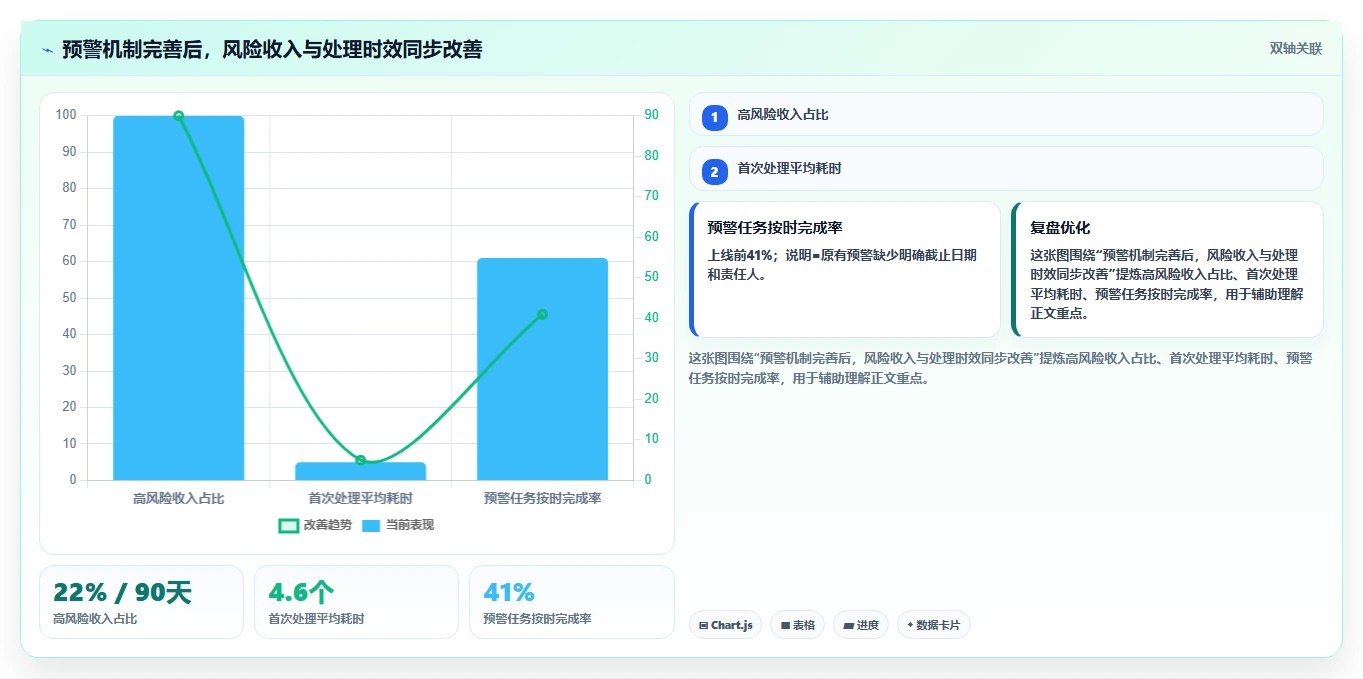Click the left axis value 100
Screen dimensions: 1363x679
tap(66, 115)
